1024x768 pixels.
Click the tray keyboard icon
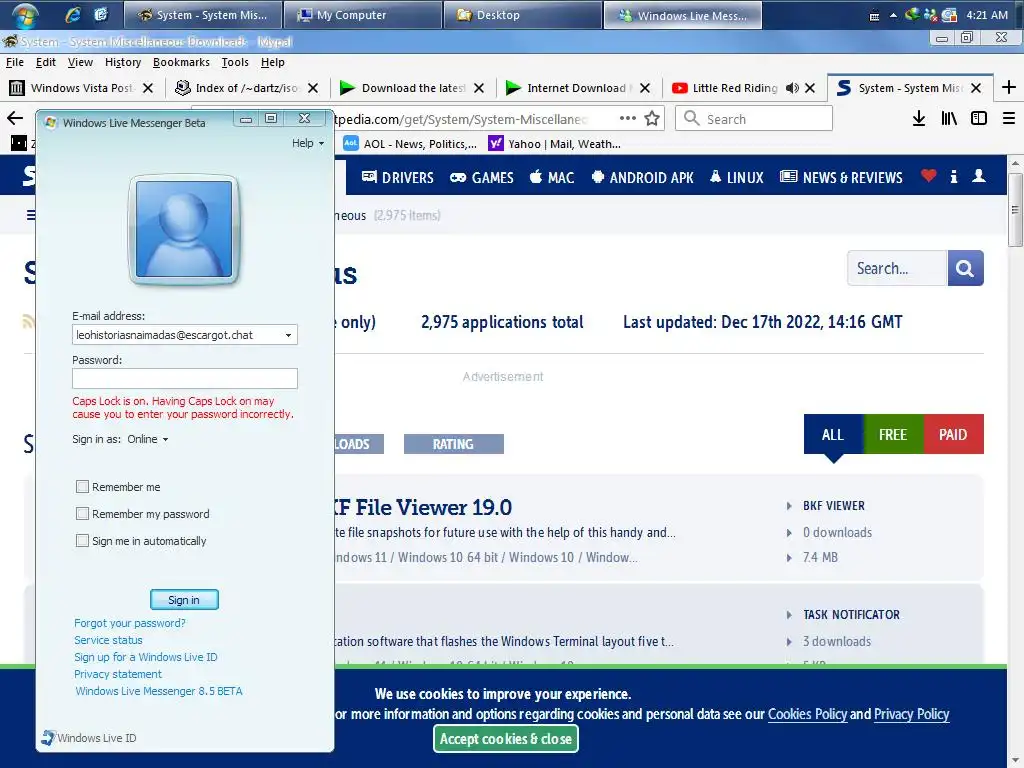point(874,16)
